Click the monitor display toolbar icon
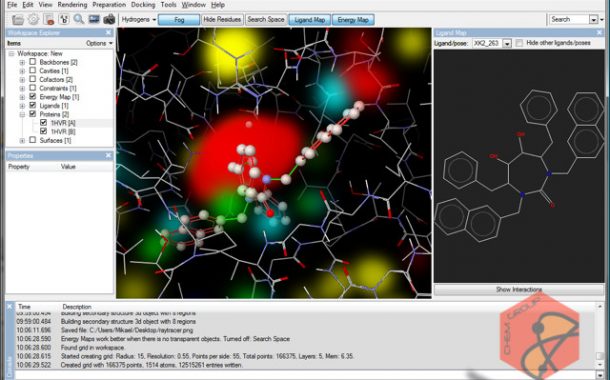This screenshot has width=610, height=380. click(94, 19)
